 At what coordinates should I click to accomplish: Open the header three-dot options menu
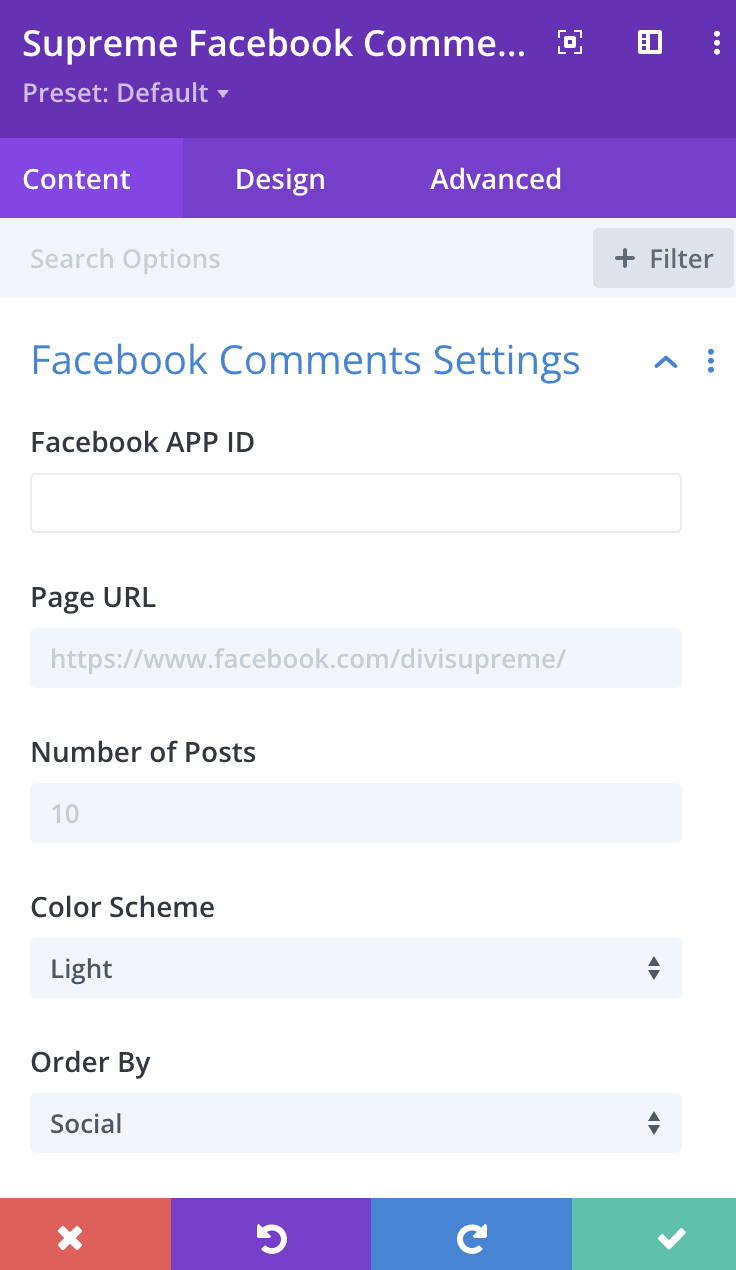coord(716,43)
